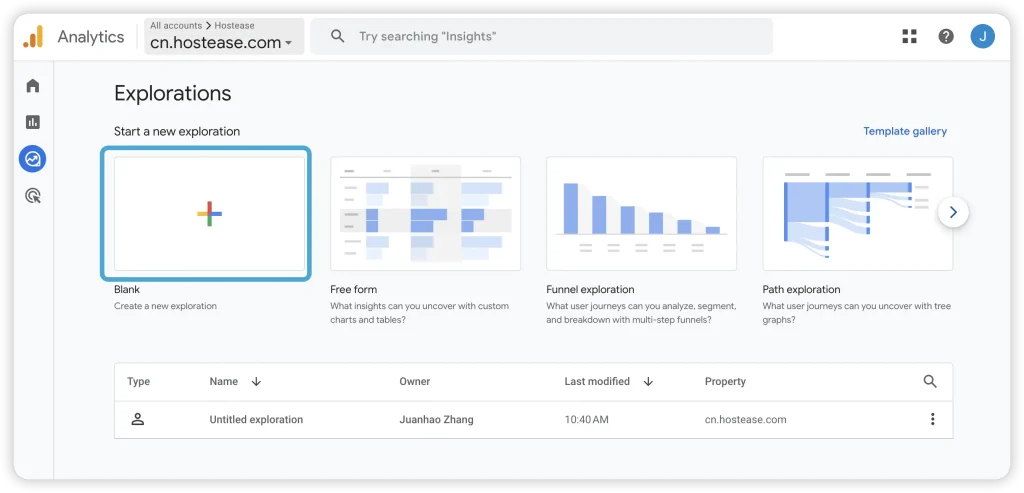Click the Analytics logo
The image size is (1024, 493).
click(x=33, y=37)
